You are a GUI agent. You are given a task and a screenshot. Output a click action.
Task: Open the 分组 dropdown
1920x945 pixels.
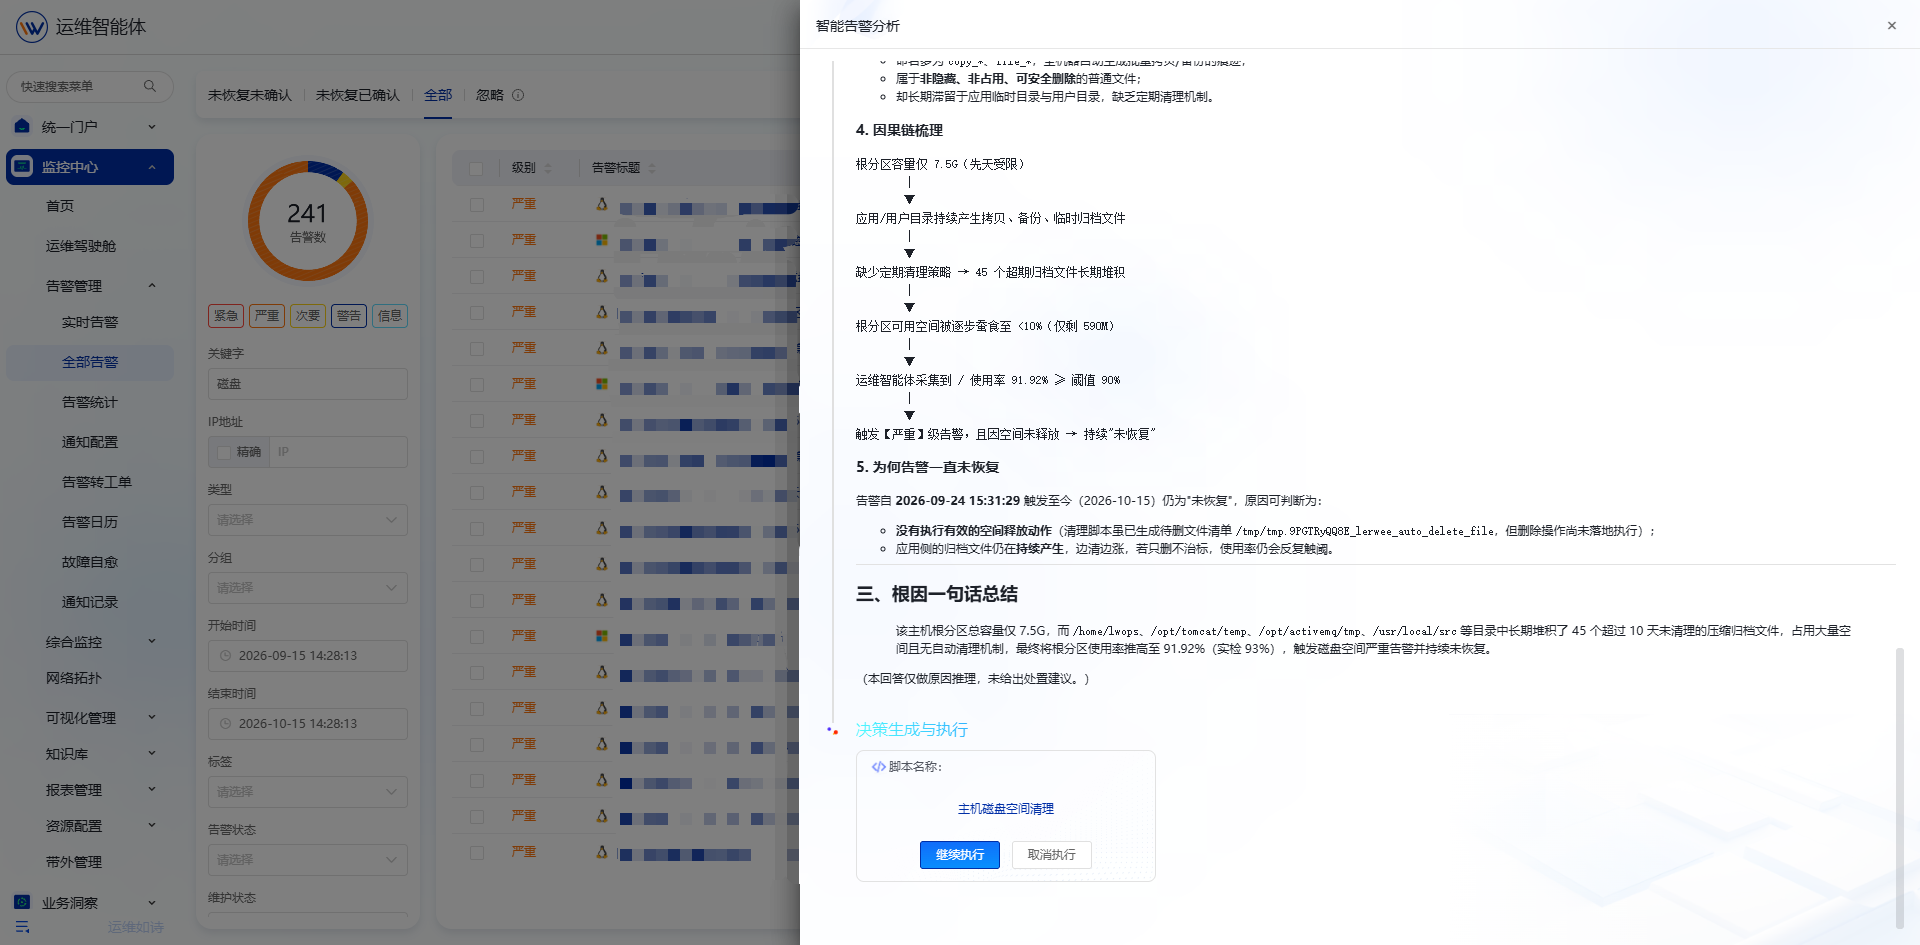308,588
